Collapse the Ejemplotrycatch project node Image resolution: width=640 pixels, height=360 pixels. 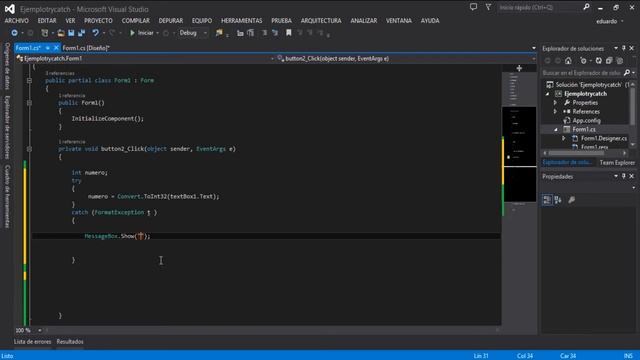(x=547, y=94)
